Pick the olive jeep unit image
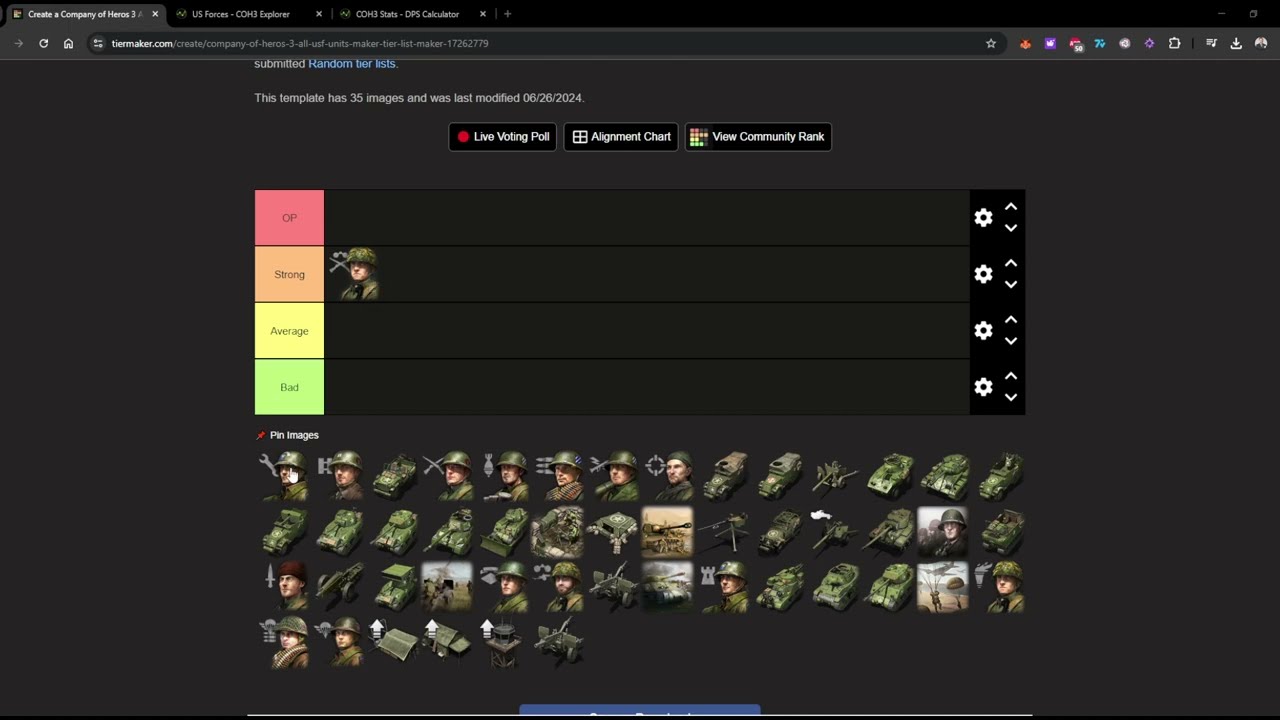The width and height of the screenshot is (1280, 720). 396,476
